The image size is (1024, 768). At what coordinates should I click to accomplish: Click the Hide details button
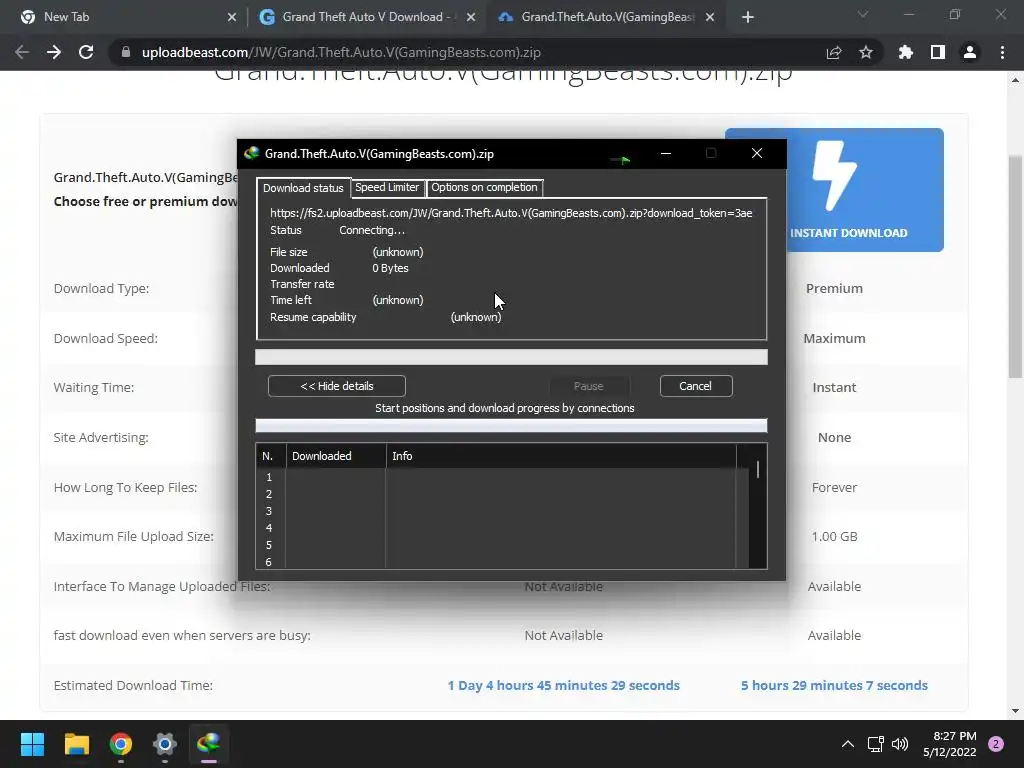pos(336,386)
